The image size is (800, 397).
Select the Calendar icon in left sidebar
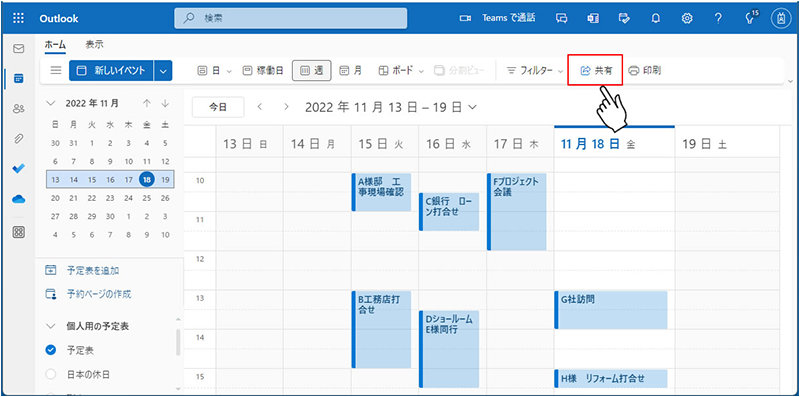[x=18, y=79]
